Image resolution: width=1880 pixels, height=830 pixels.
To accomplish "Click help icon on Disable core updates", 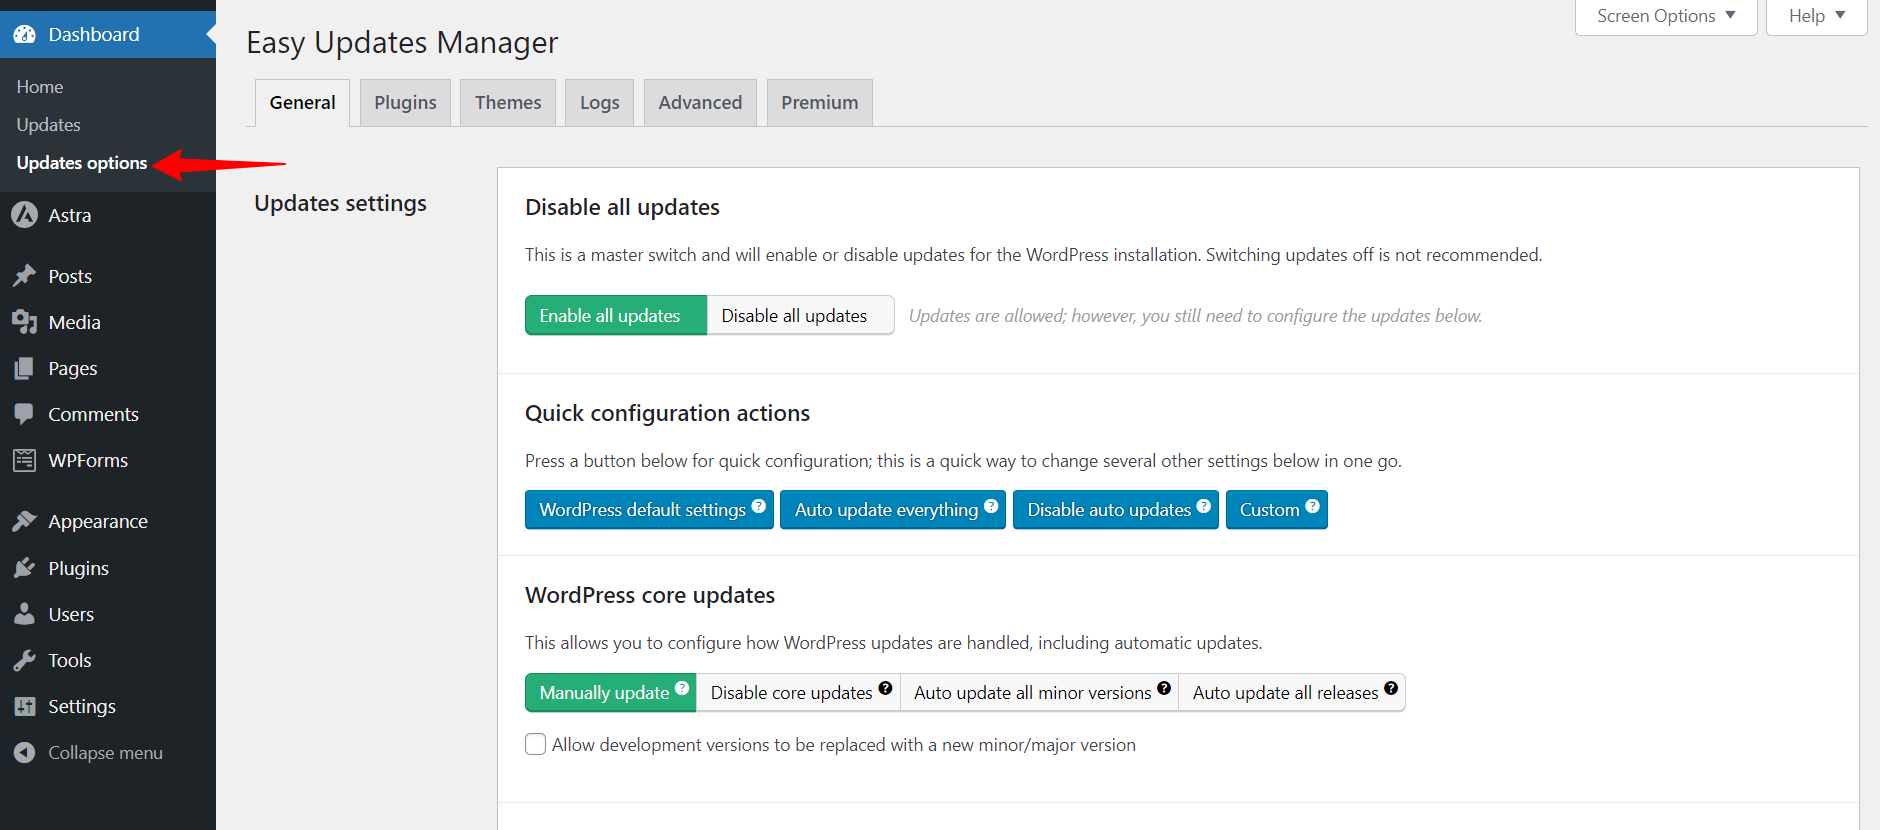I will (x=885, y=688).
